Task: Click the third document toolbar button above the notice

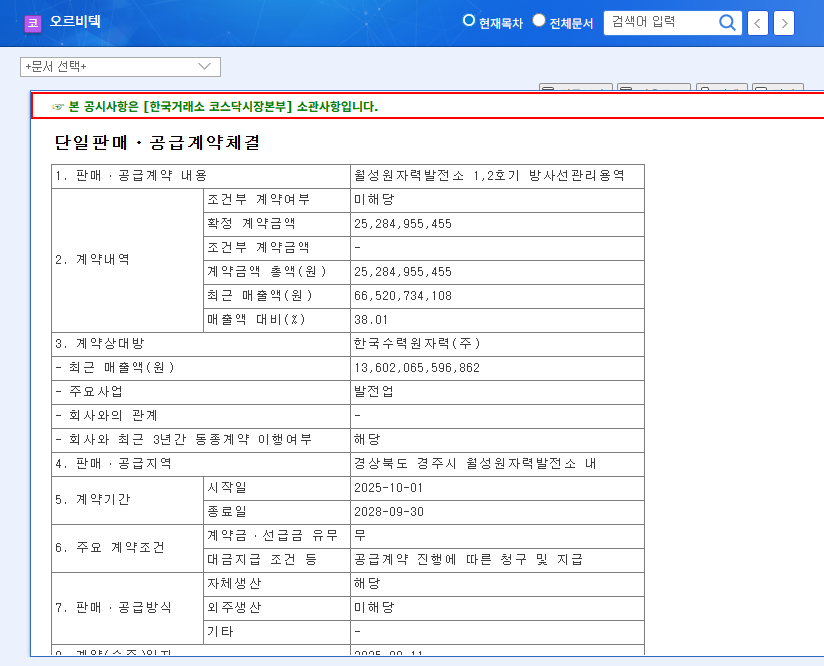Action: pos(723,85)
